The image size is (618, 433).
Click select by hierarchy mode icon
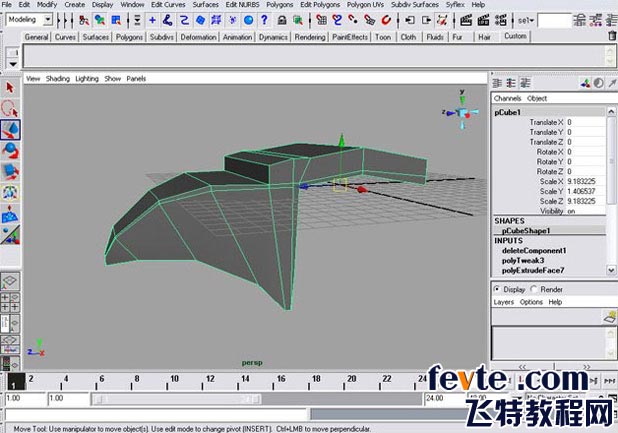tap(84, 20)
